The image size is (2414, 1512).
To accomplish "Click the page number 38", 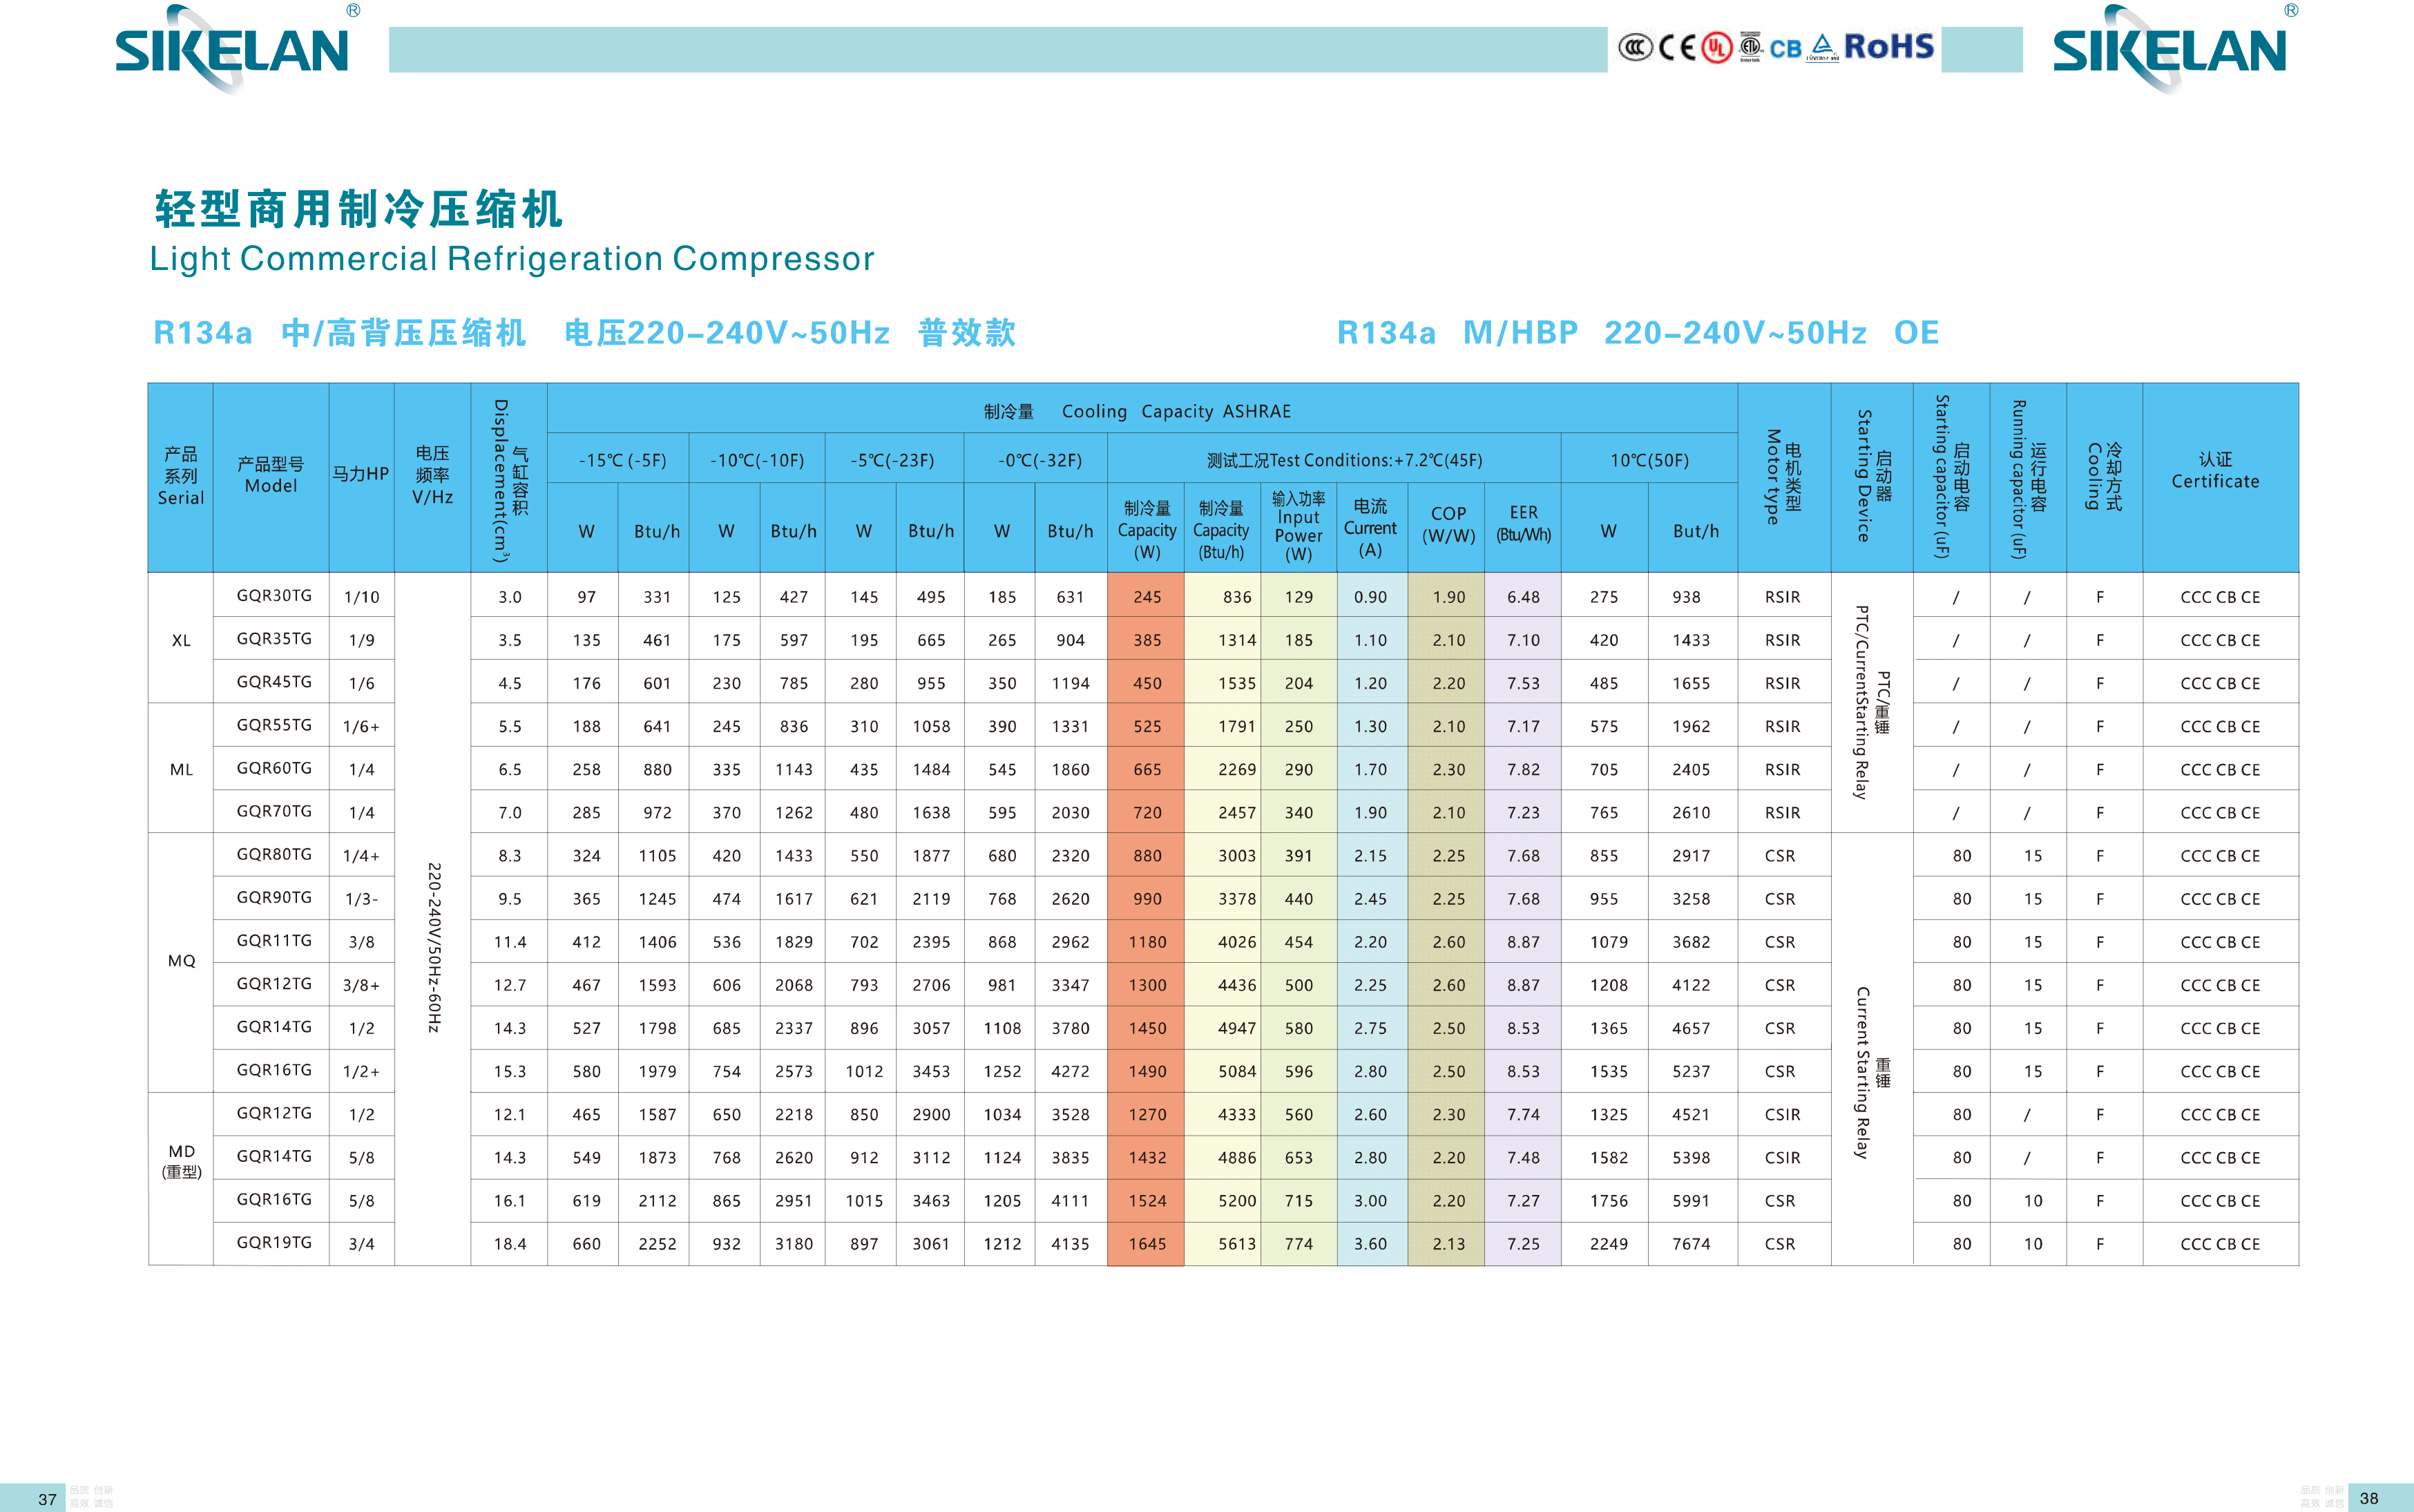I will pyautogui.click(x=2368, y=1497).
